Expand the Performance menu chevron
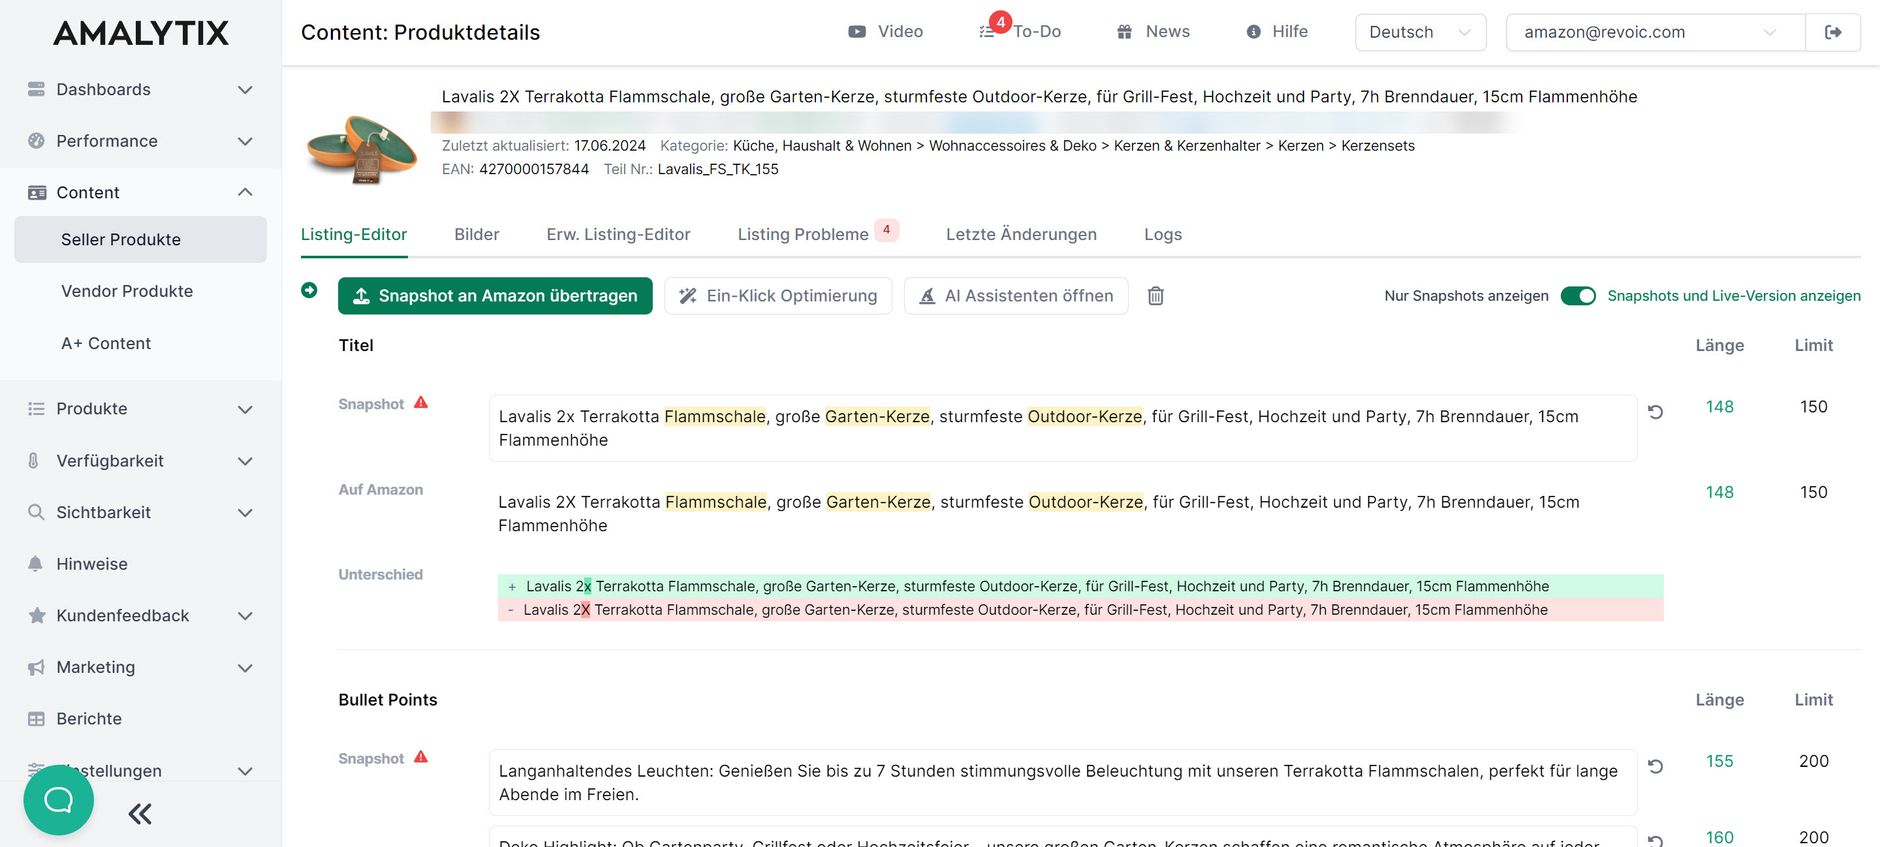This screenshot has width=1880, height=847. tap(245, 142)
